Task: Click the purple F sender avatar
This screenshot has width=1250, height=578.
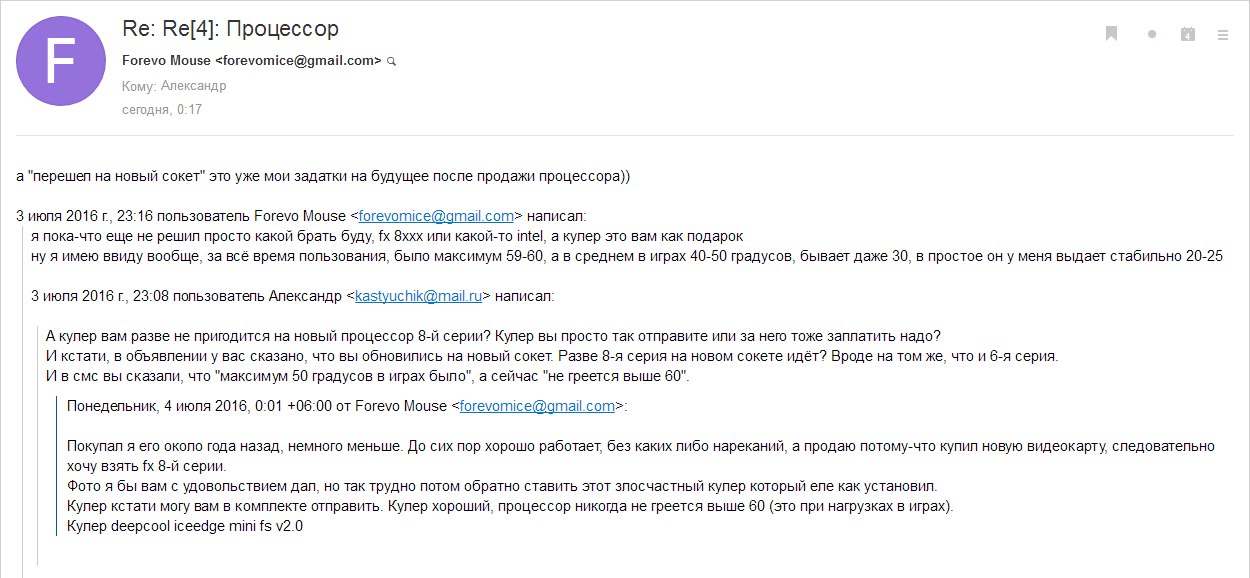Action: [62, 62]
